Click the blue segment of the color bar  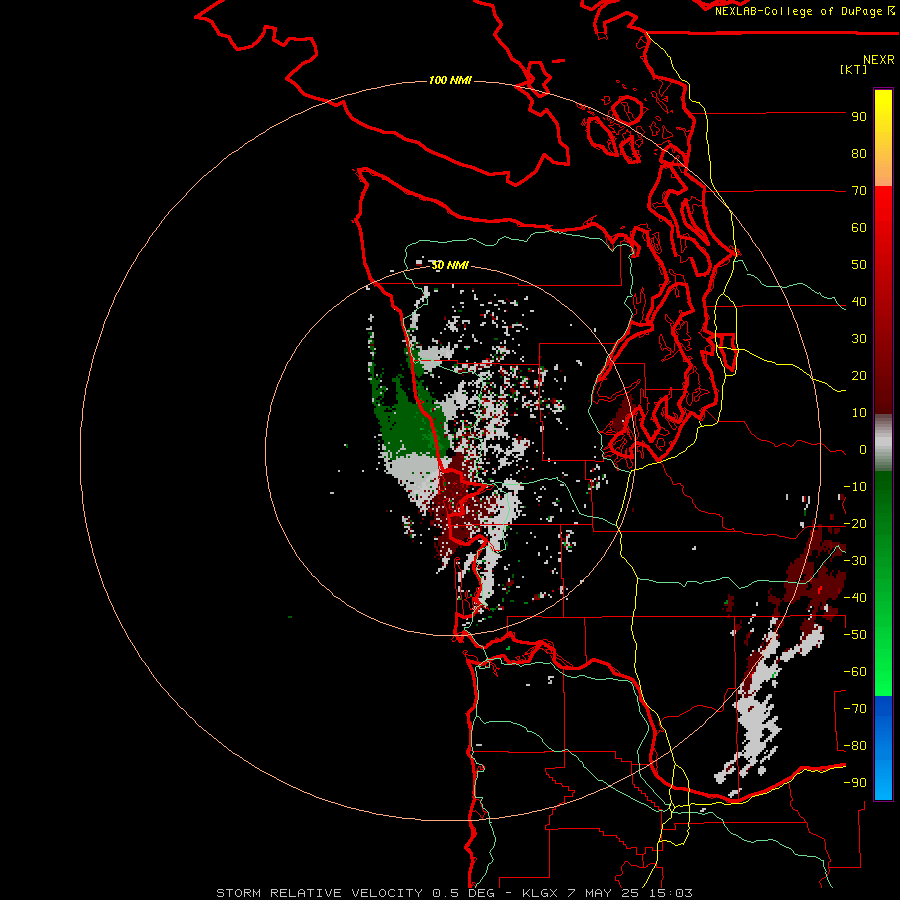(x=883, y=748)
